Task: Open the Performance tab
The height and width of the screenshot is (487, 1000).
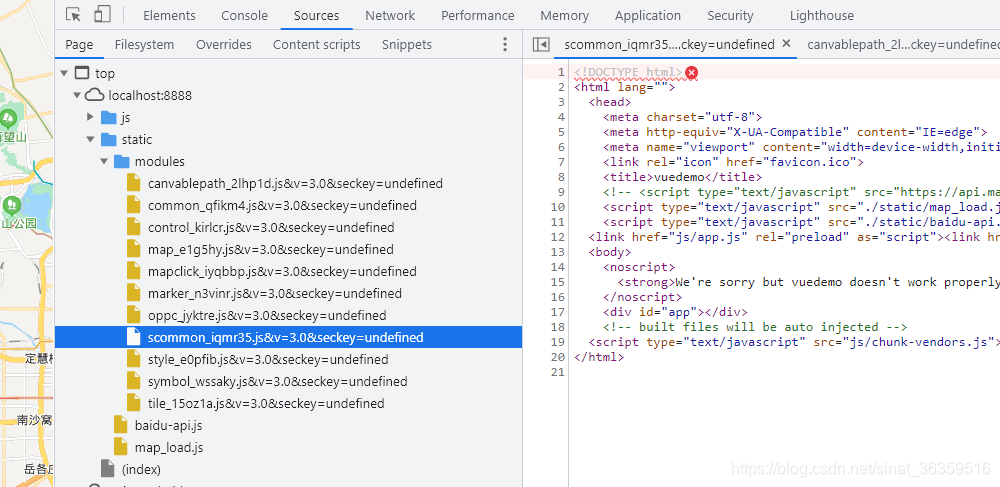Action: (x=478, y=15)
